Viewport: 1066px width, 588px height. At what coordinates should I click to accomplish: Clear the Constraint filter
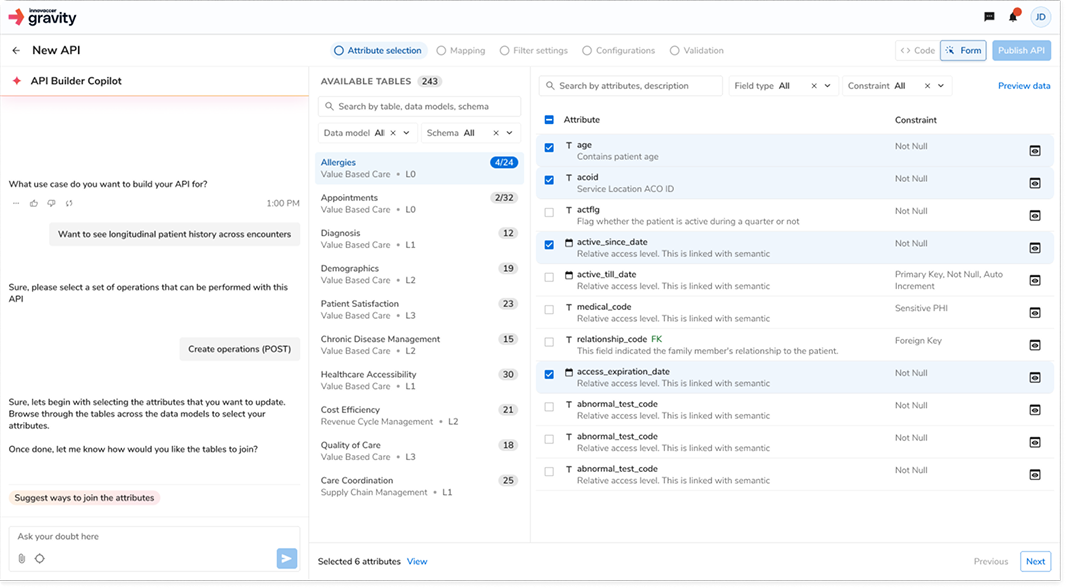point(927,86)
